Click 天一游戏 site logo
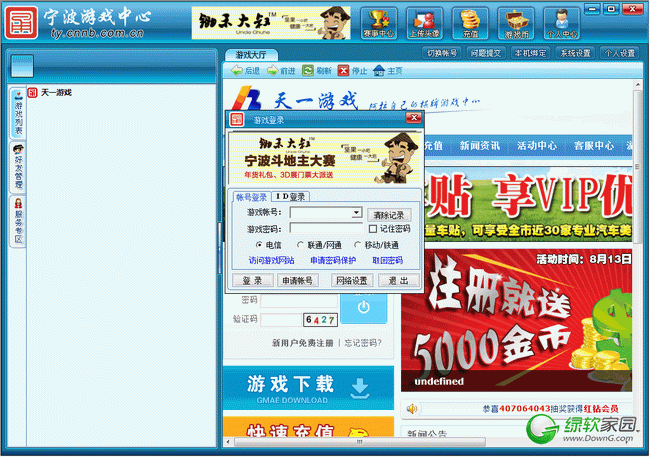Viewport: 650px width, 457px height. point(294,98)
